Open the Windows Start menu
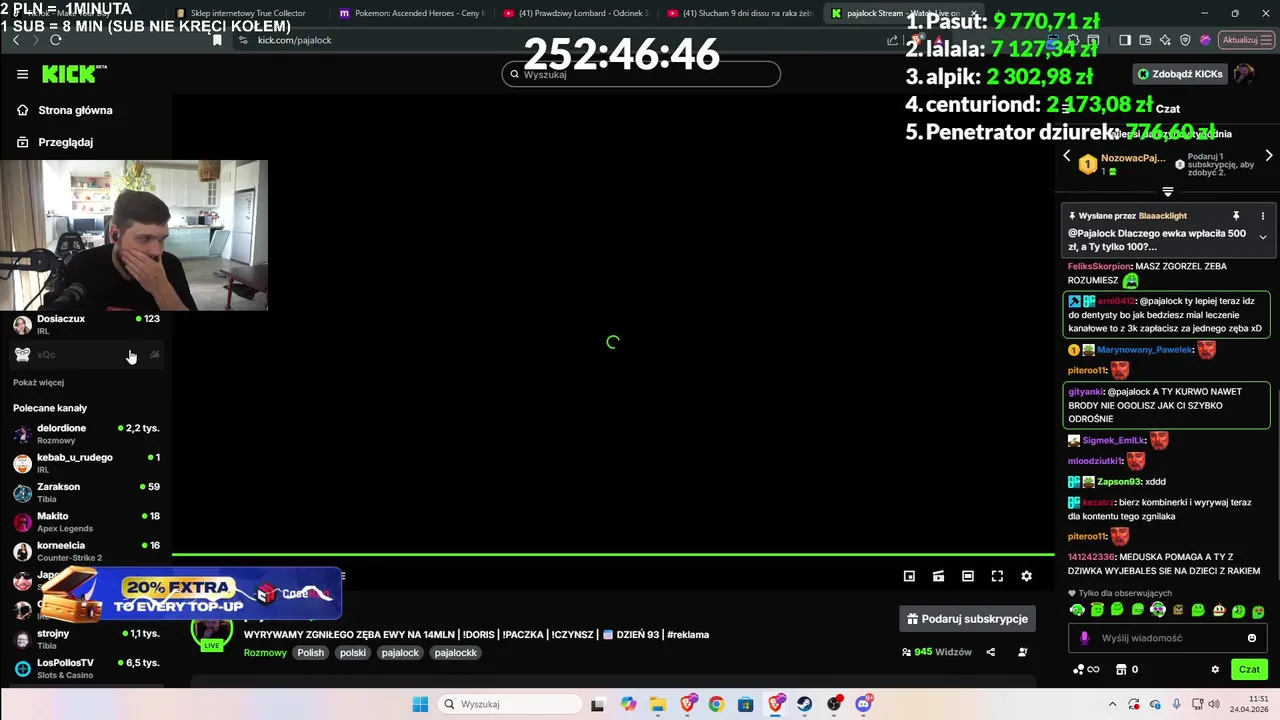Viewport: 1280px width, 720px height. (420, 704)
